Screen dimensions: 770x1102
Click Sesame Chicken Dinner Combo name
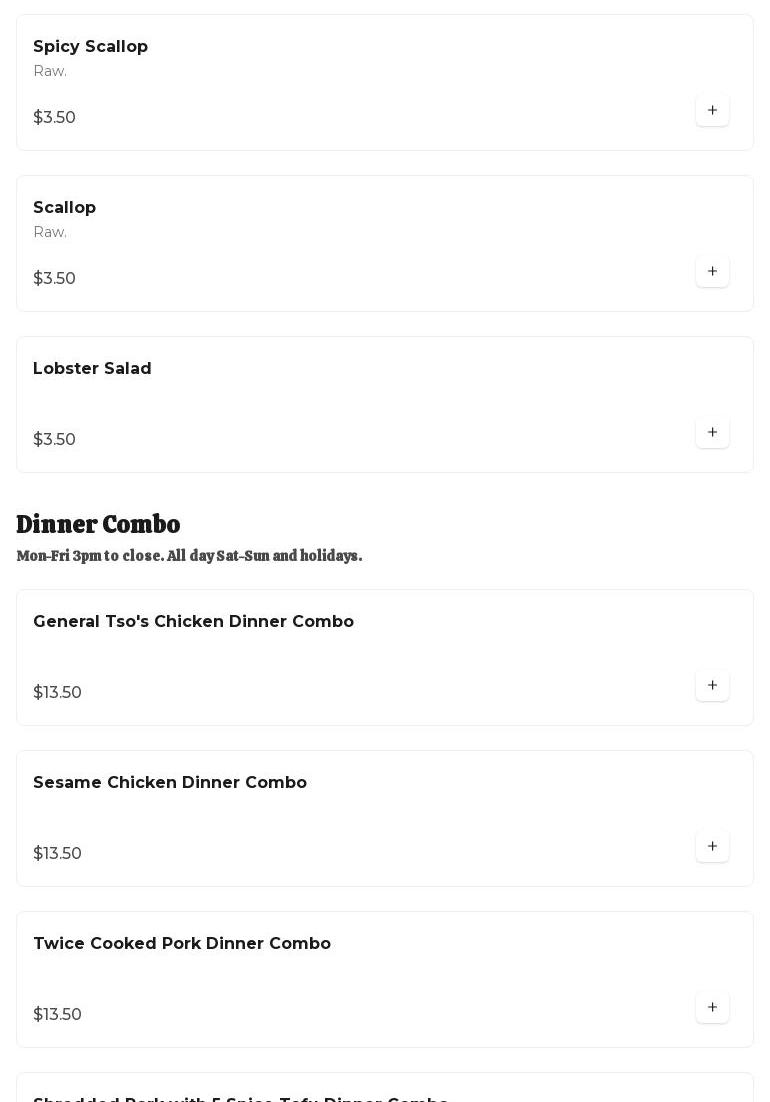tap(170, 783)
